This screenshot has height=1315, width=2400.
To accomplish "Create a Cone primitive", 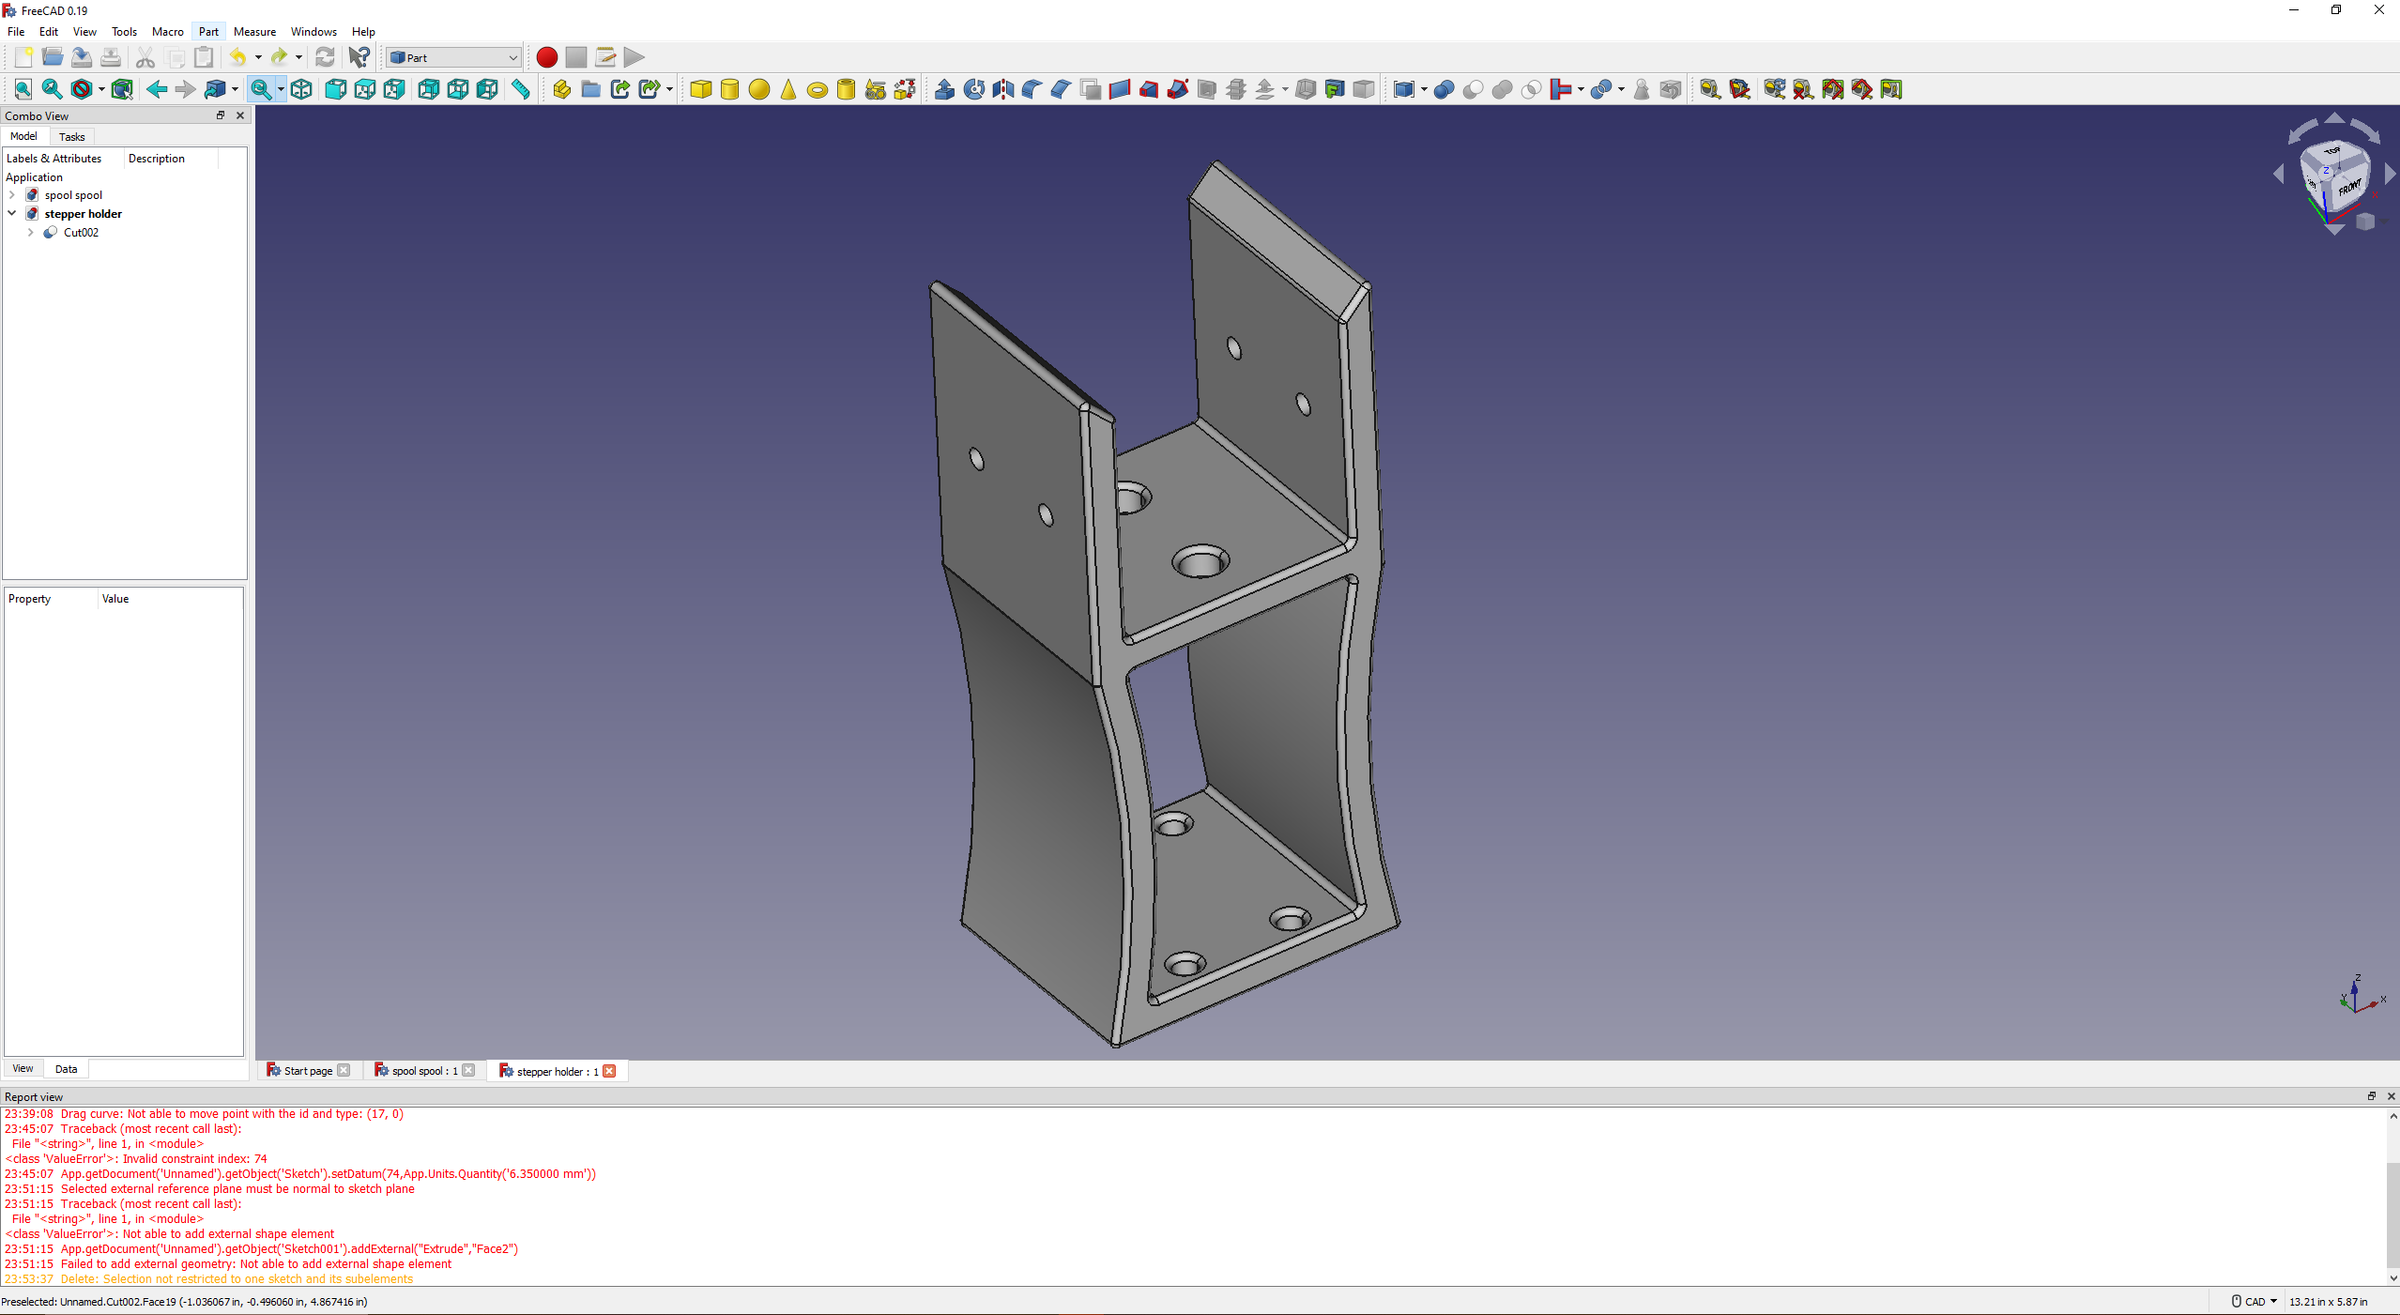I will click(788, 89).
